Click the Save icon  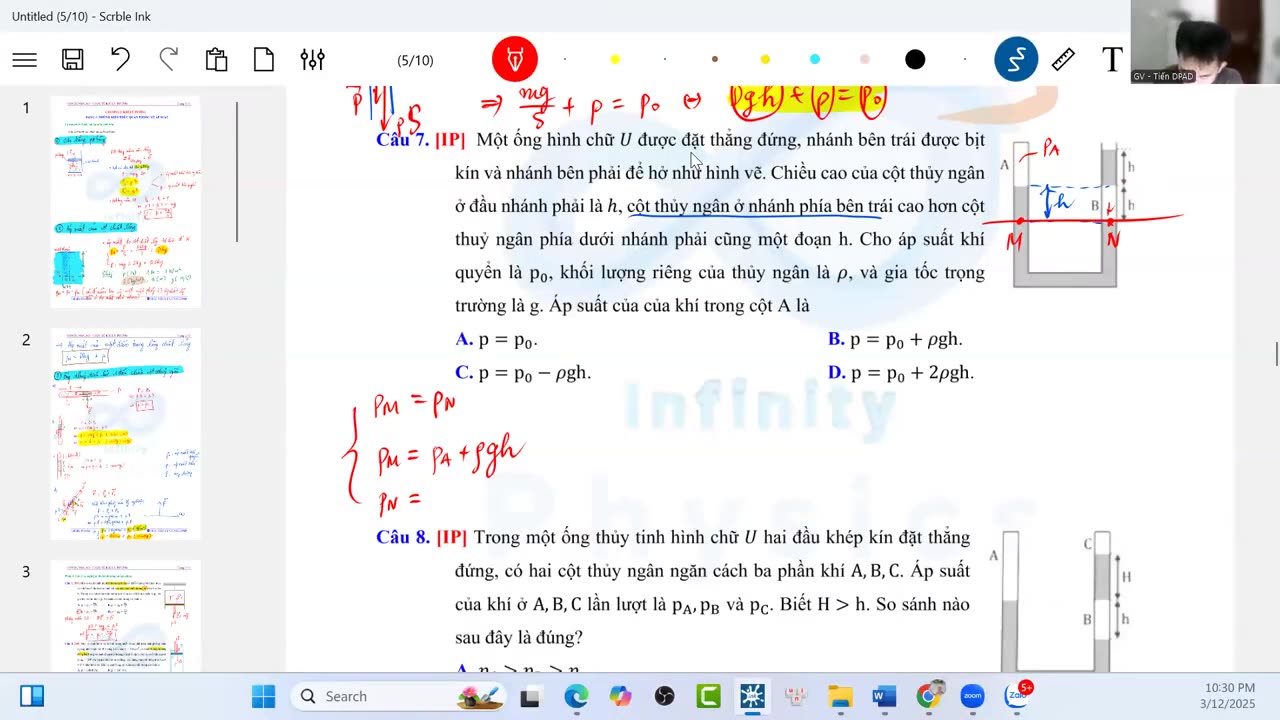[x=73, y=60]
